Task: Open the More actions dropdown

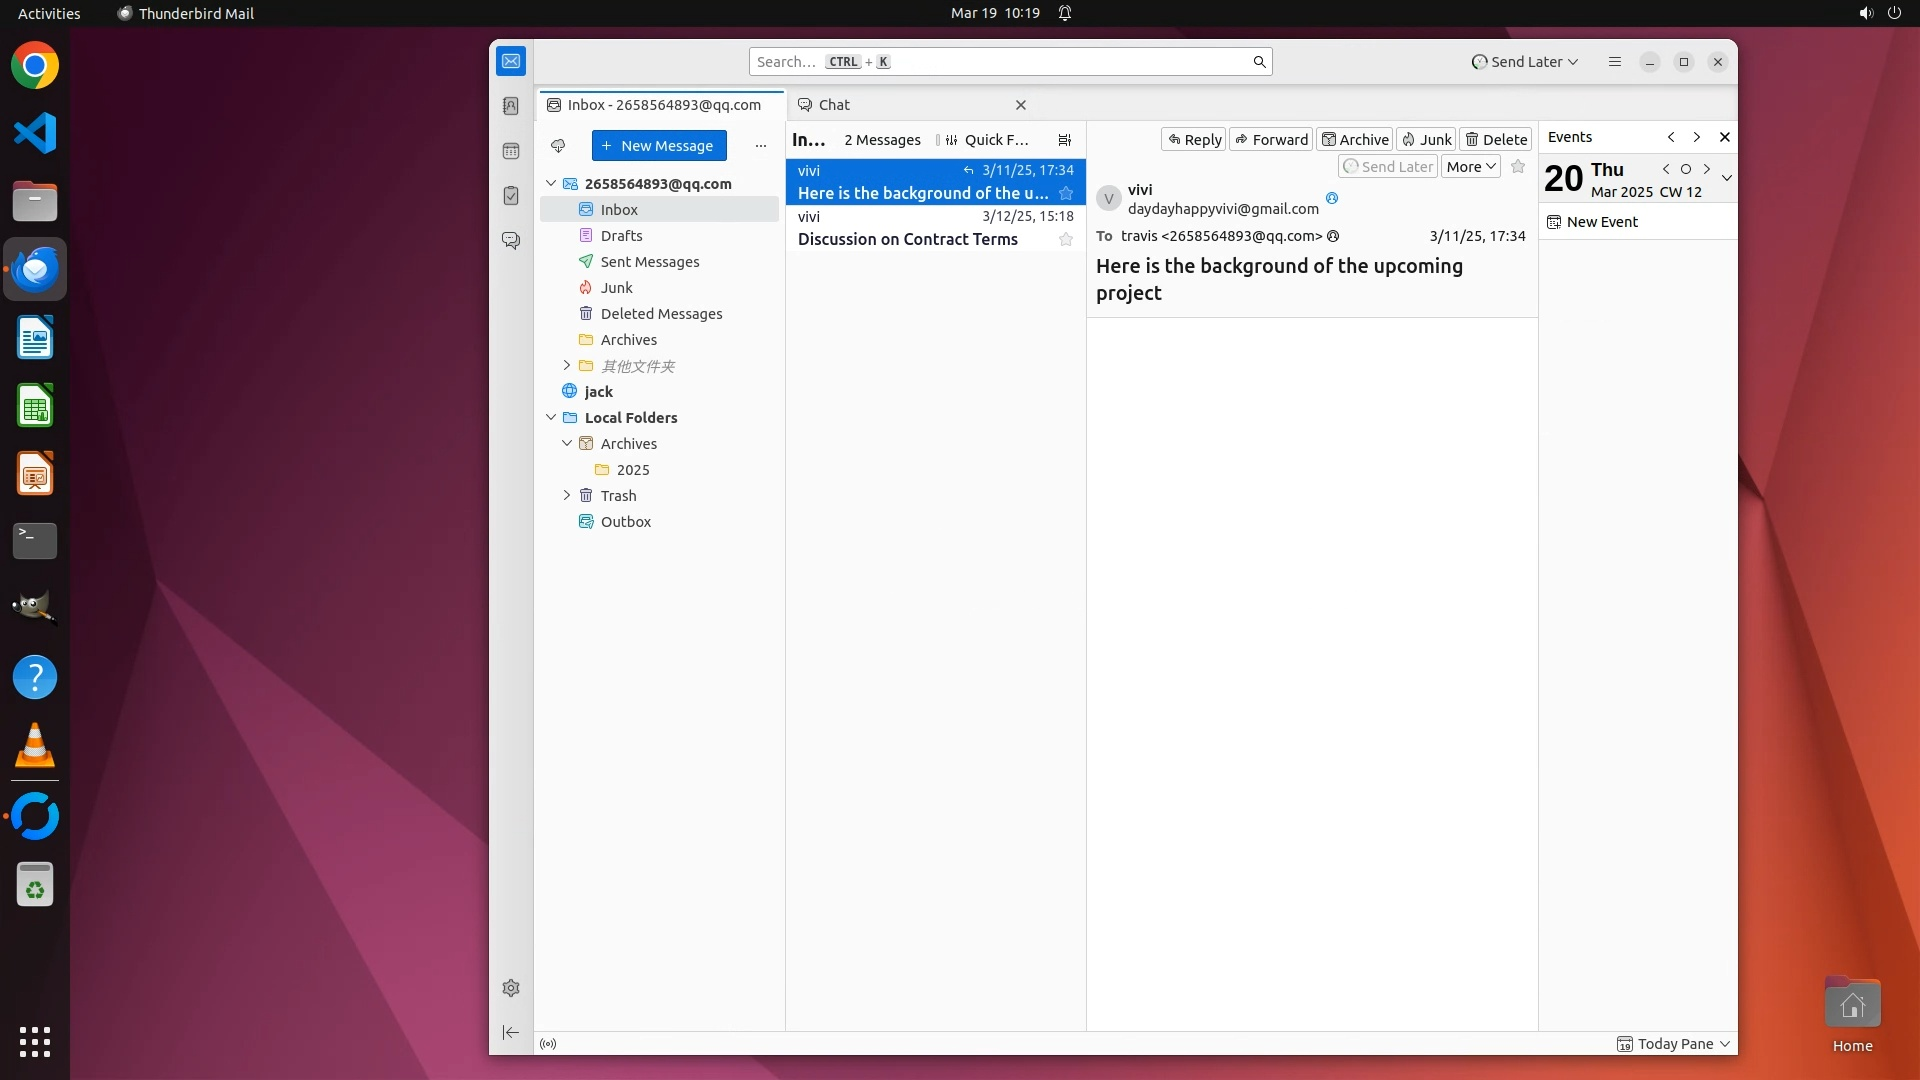Action: (1470, 167)
